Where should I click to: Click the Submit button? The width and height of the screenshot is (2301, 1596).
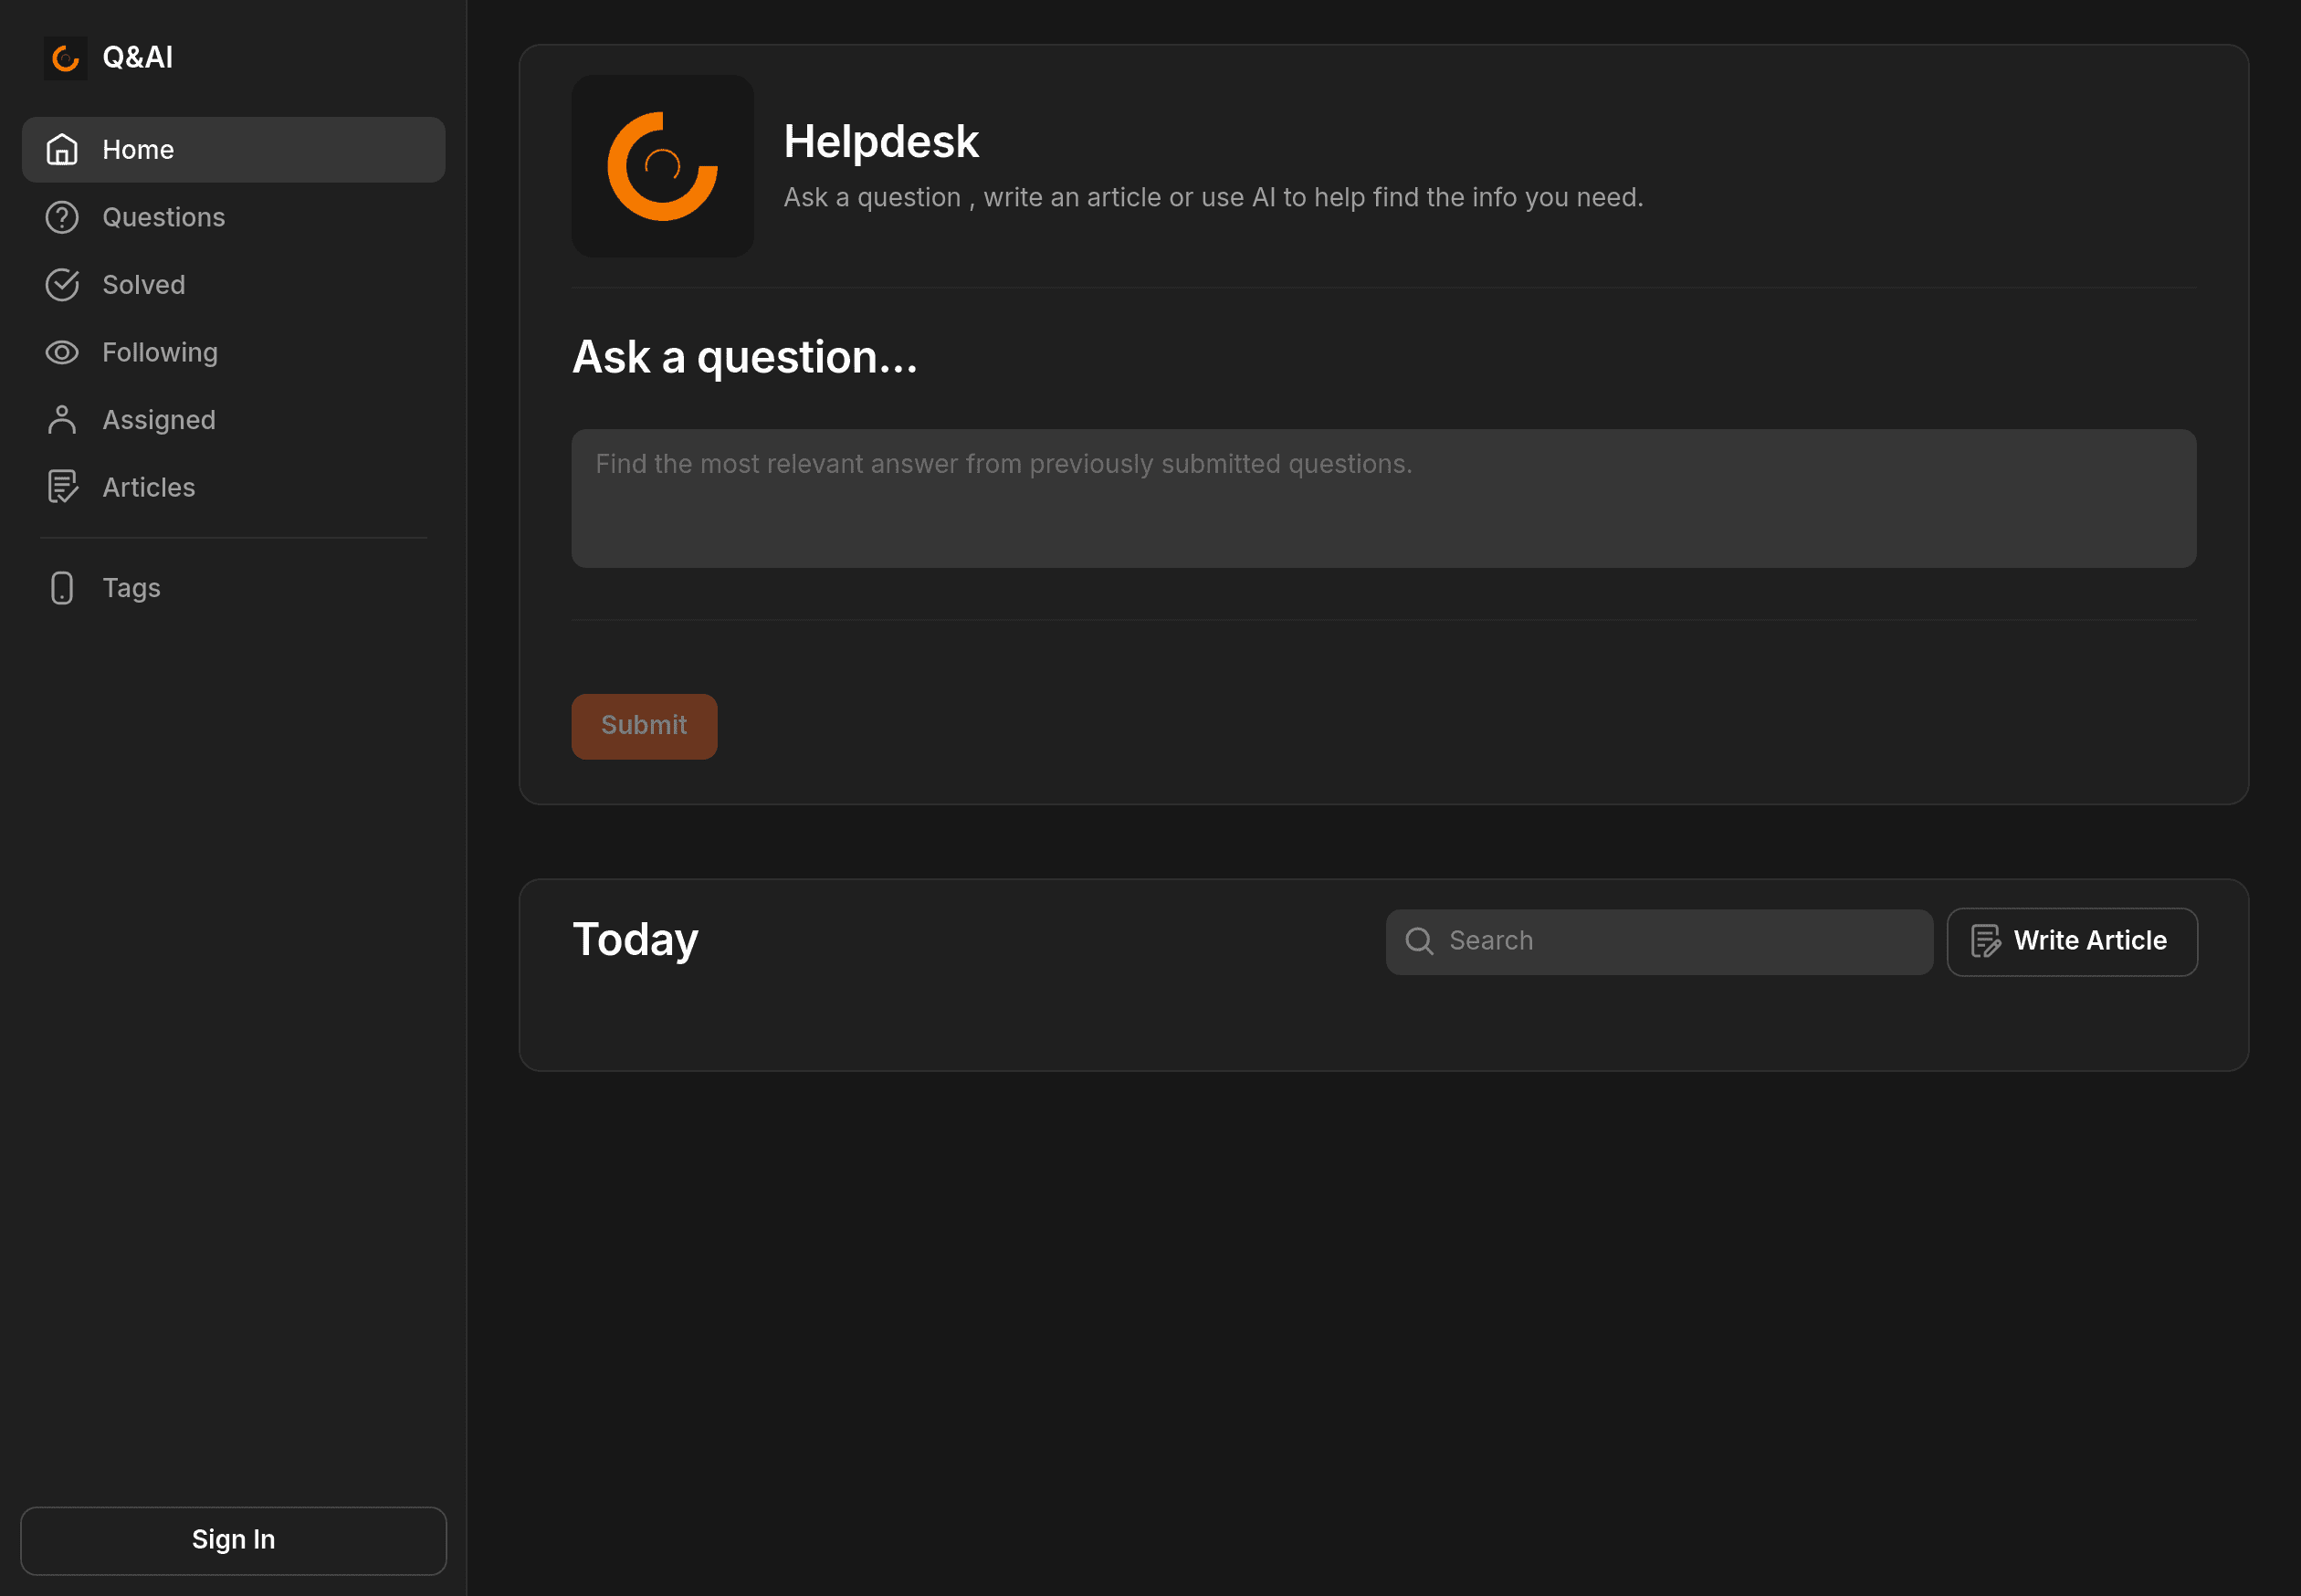click(644, 726)
